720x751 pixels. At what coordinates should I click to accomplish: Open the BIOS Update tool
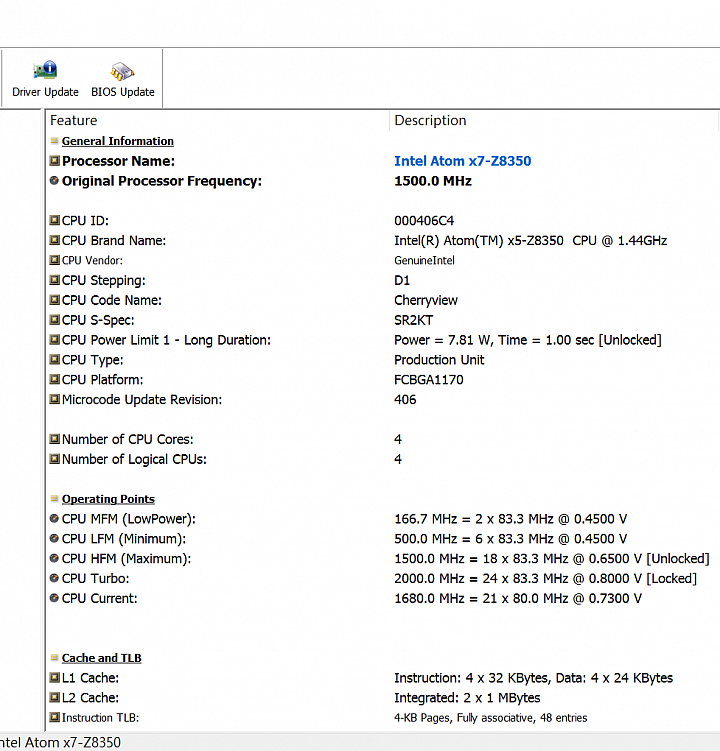(x=123, y=79)
